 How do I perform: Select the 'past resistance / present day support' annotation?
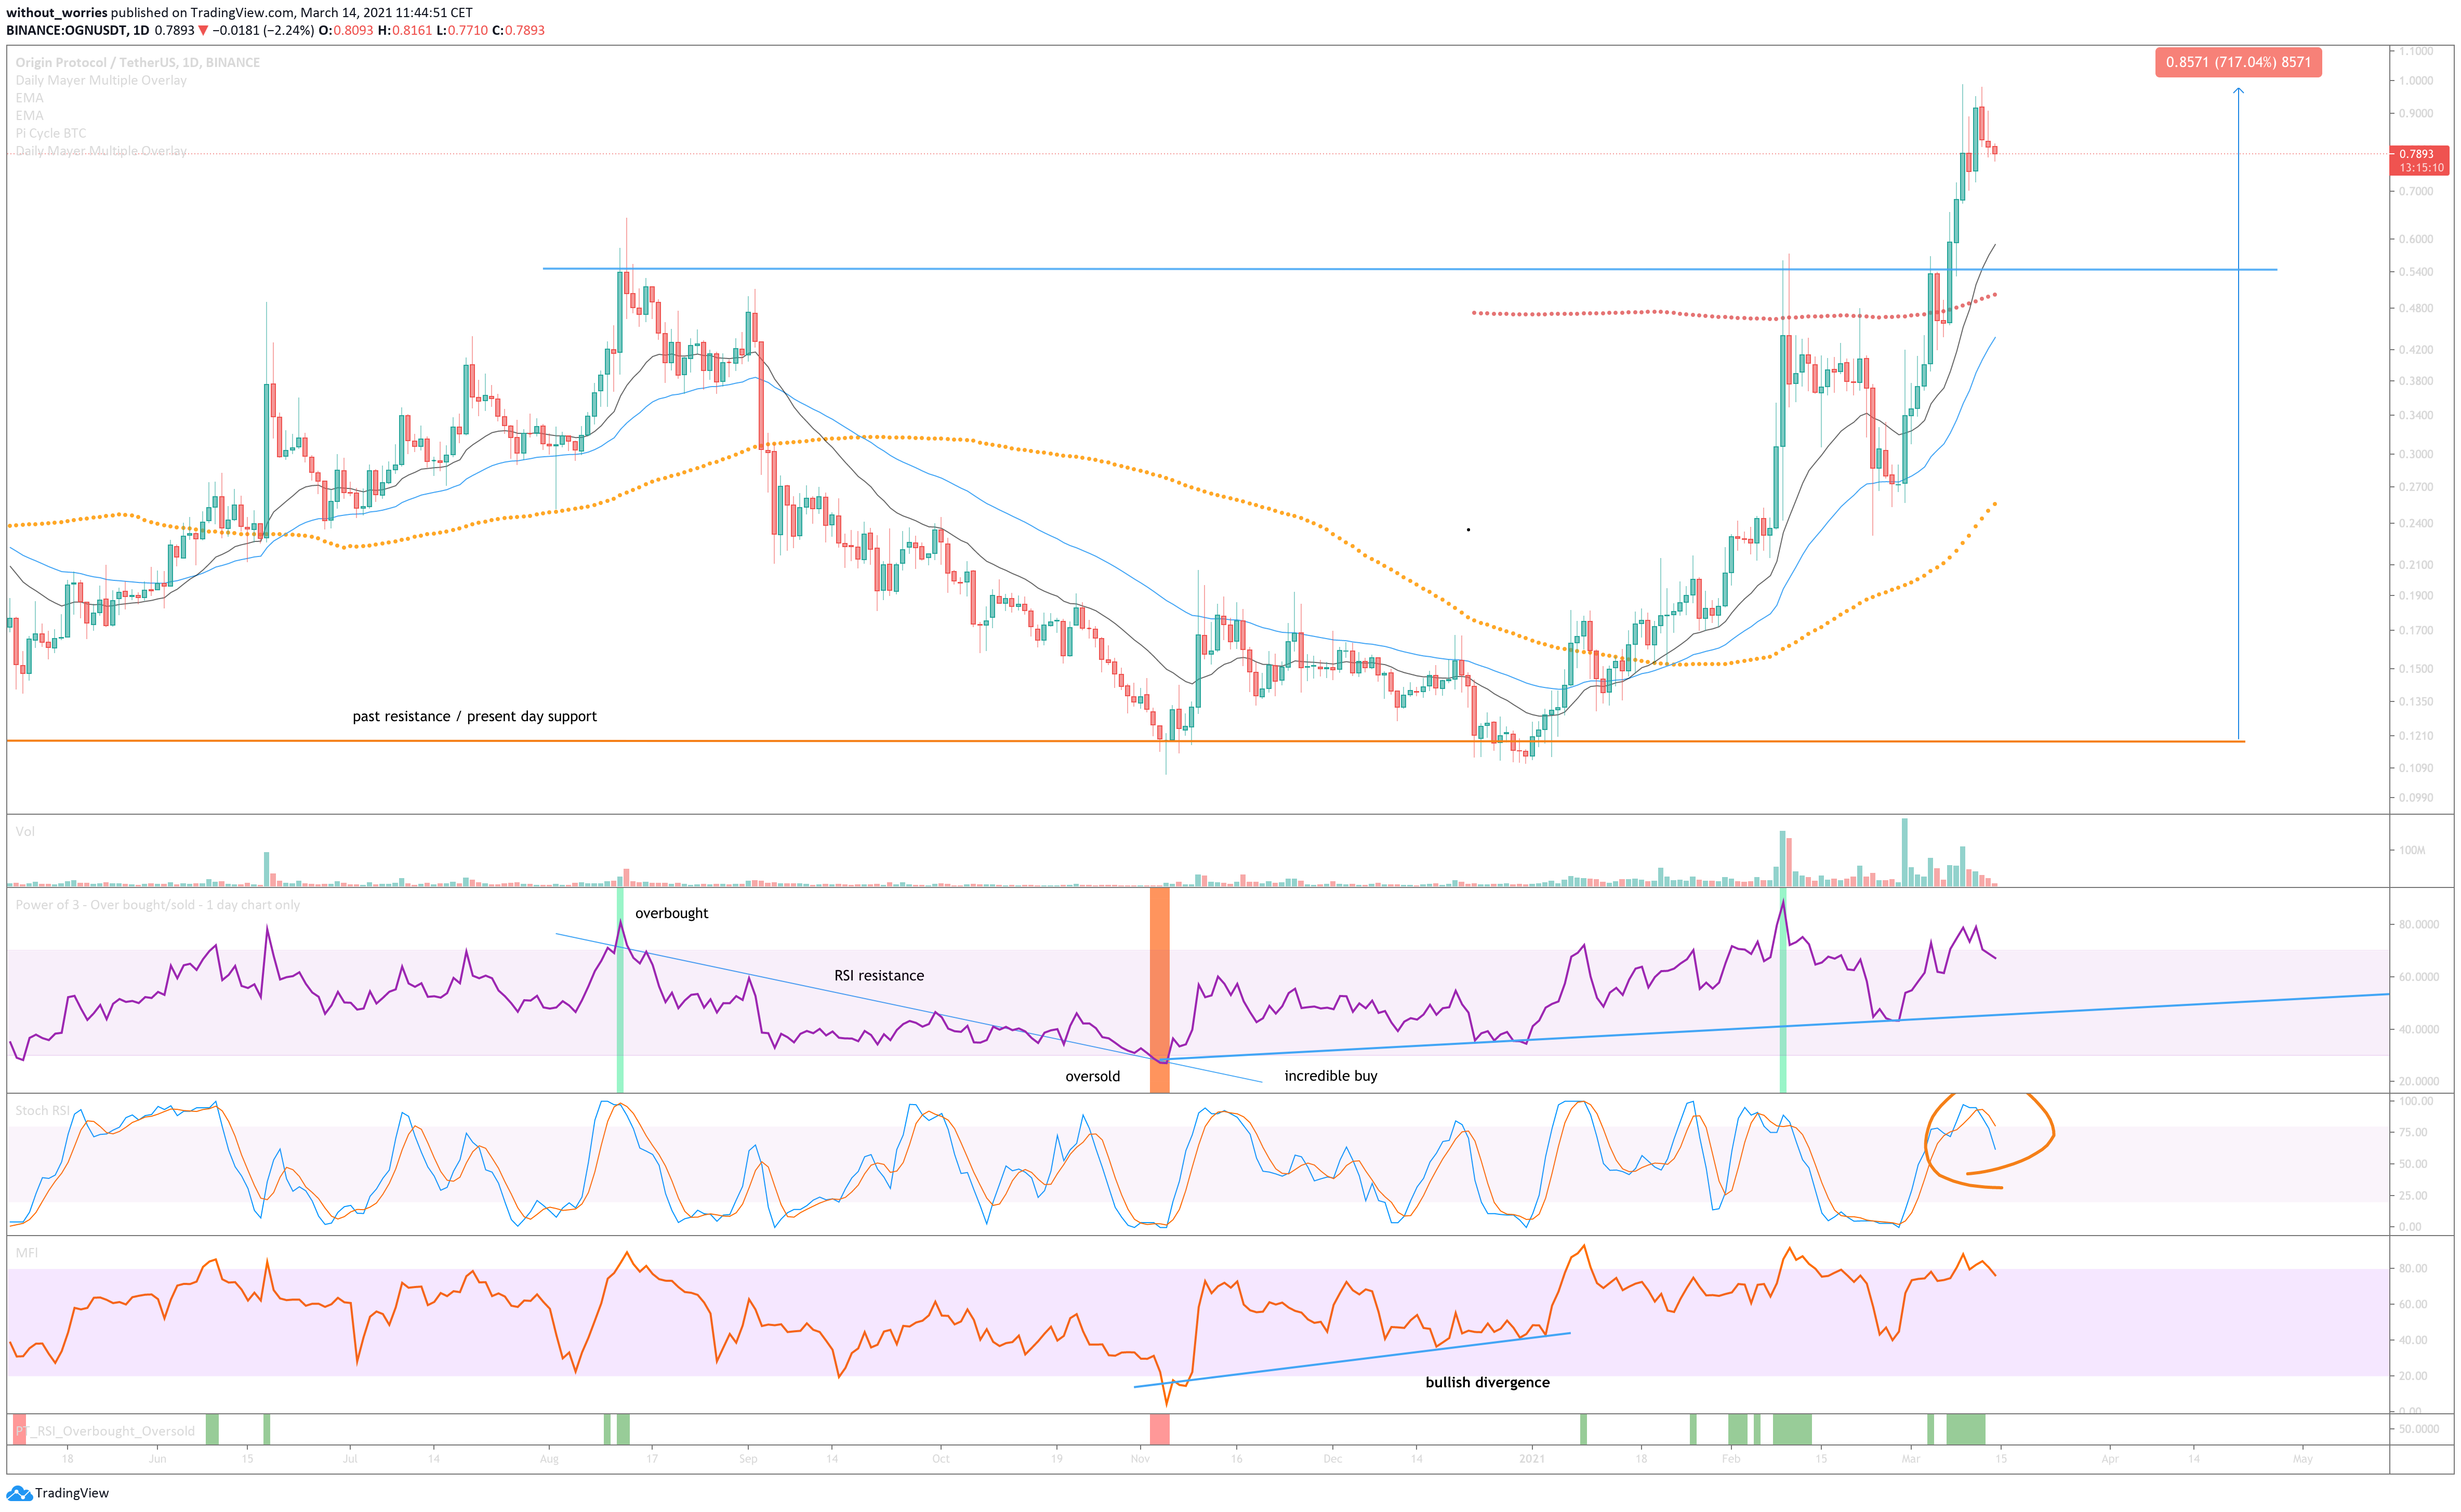474,716
